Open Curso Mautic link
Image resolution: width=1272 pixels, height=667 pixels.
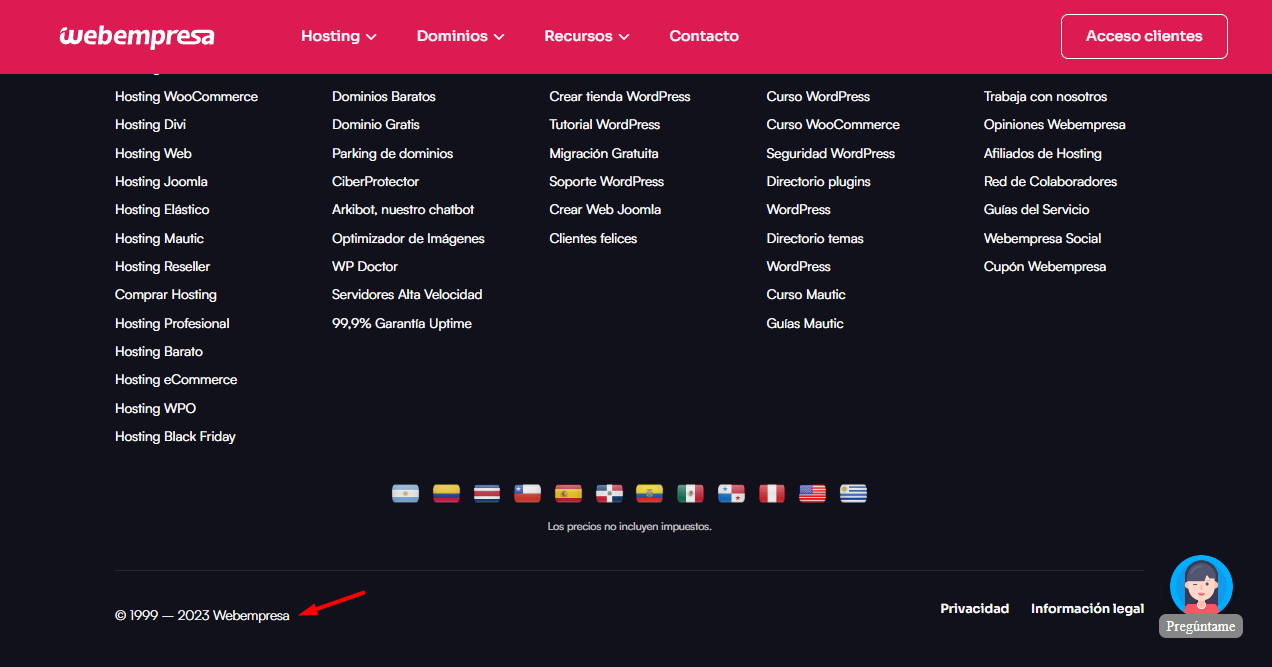806,295
